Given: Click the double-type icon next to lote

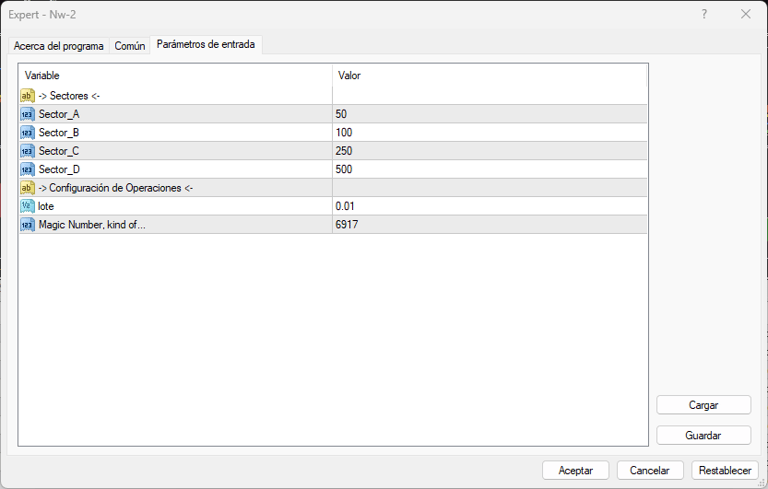Looking at the screenshot, I should coord(27,206).
